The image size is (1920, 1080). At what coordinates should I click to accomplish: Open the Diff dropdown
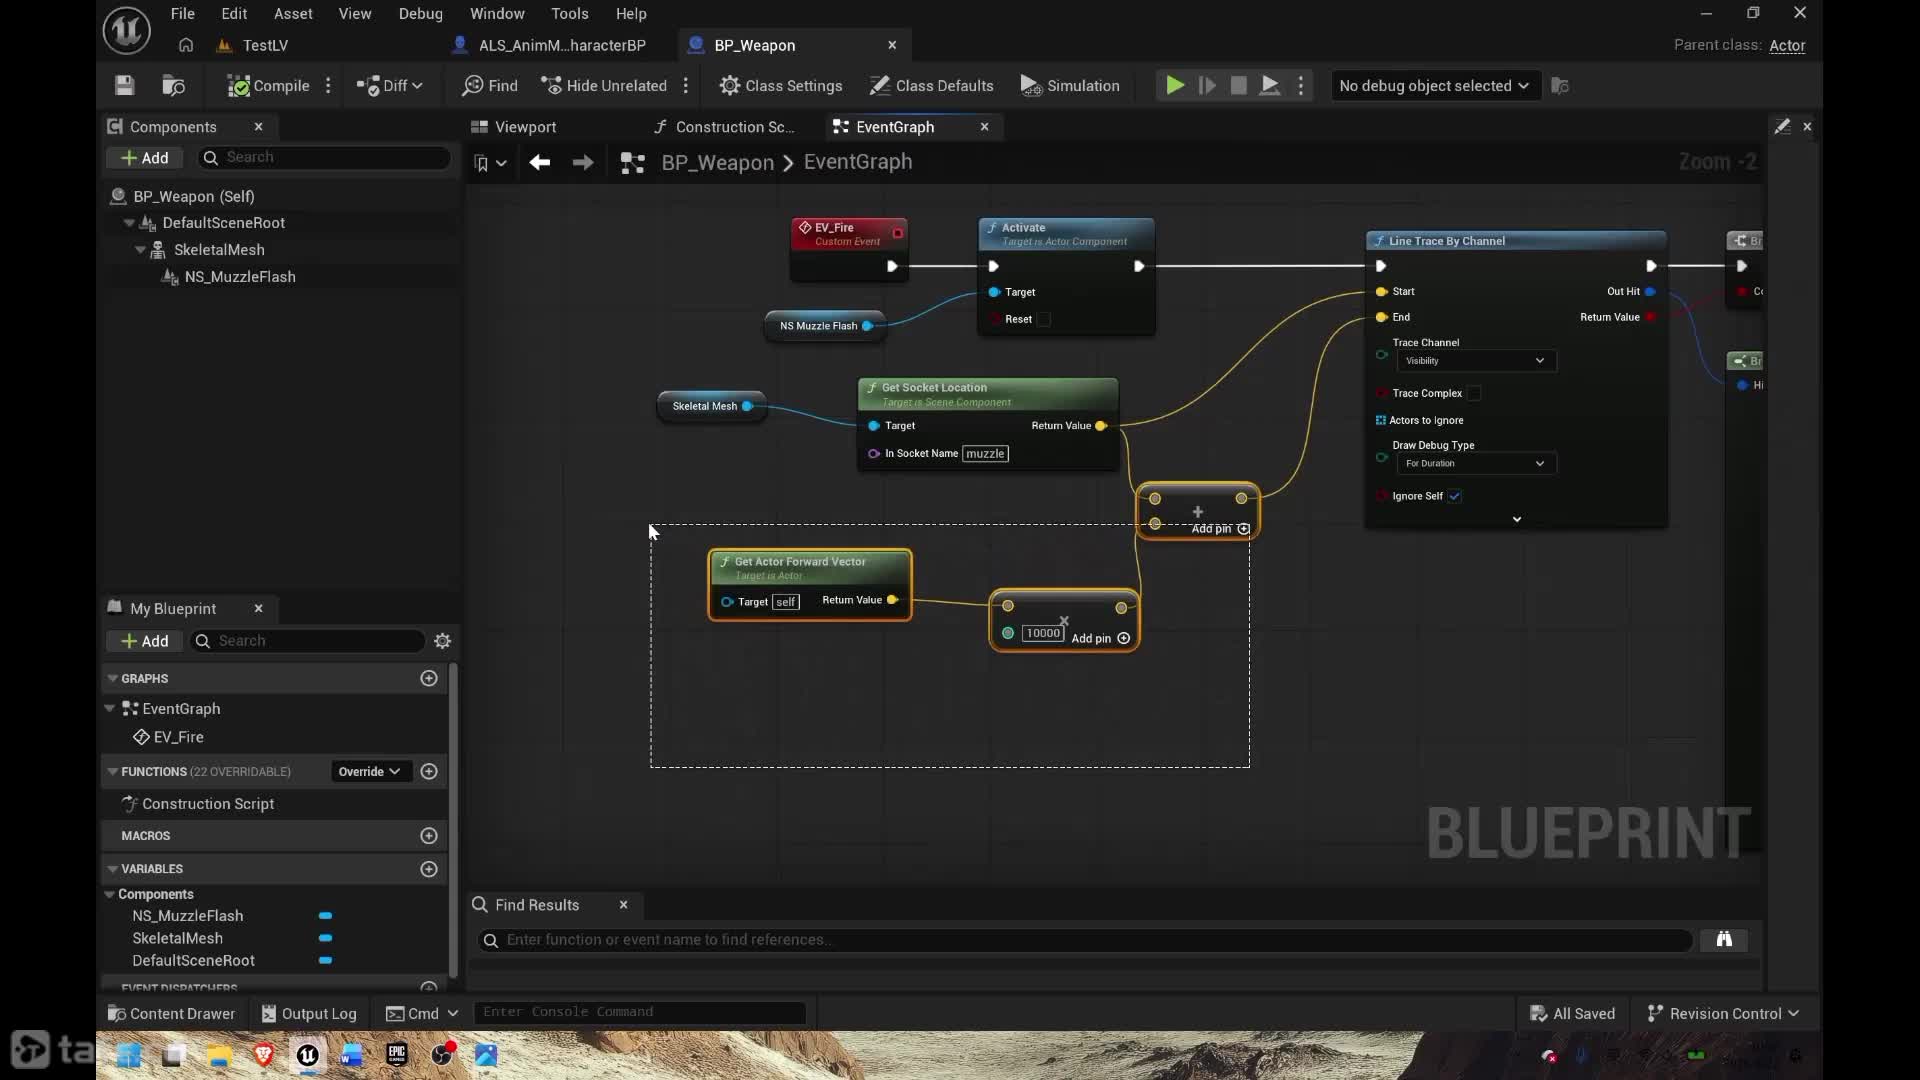pos(390,86)
